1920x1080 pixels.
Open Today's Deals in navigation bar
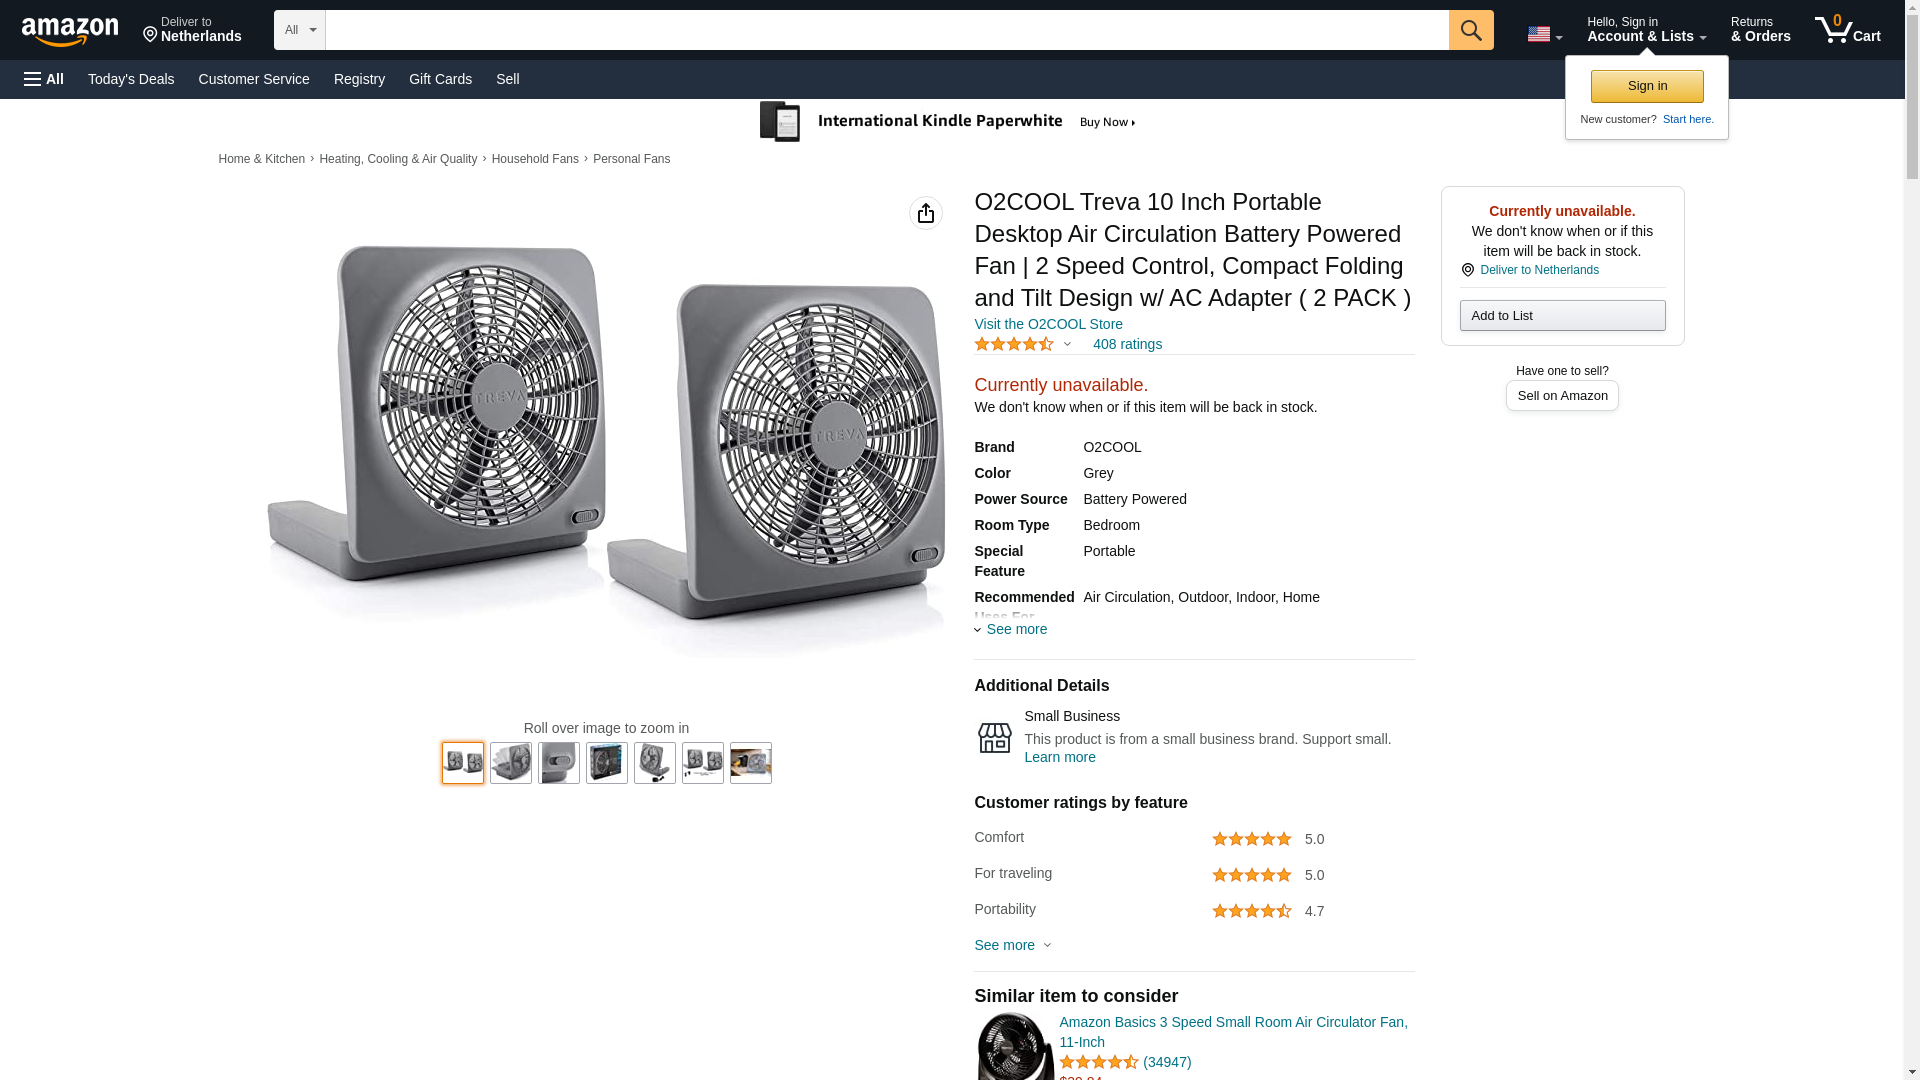[x=131, y=79]
